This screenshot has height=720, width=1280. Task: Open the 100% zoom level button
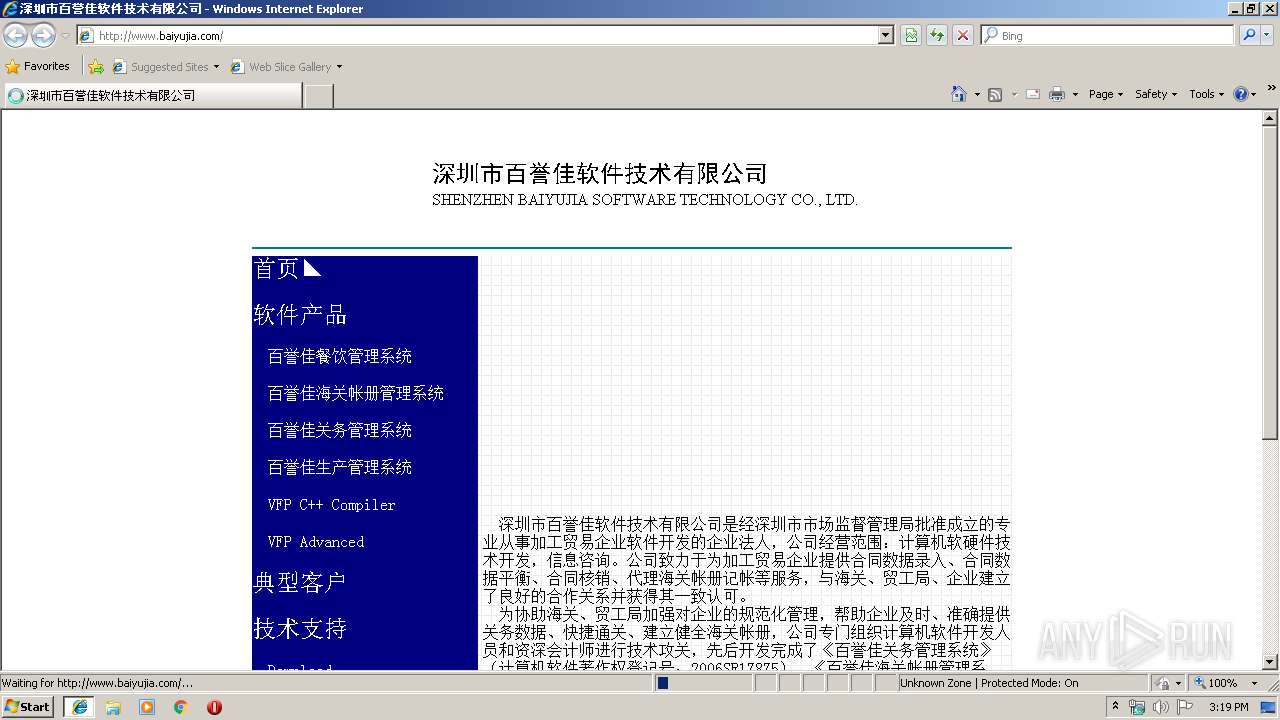pyautogui.click(x=1216, y=683)
